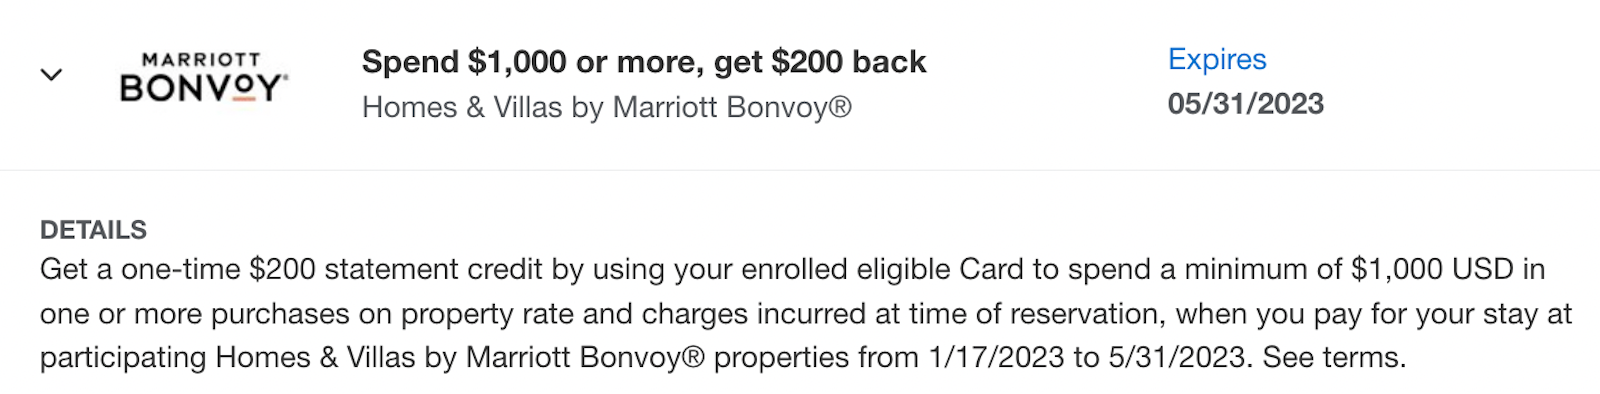This screenshot has height=394, width=1600.
Task: Open 'See terms.' at end of details
Action: click(1334, 357)
